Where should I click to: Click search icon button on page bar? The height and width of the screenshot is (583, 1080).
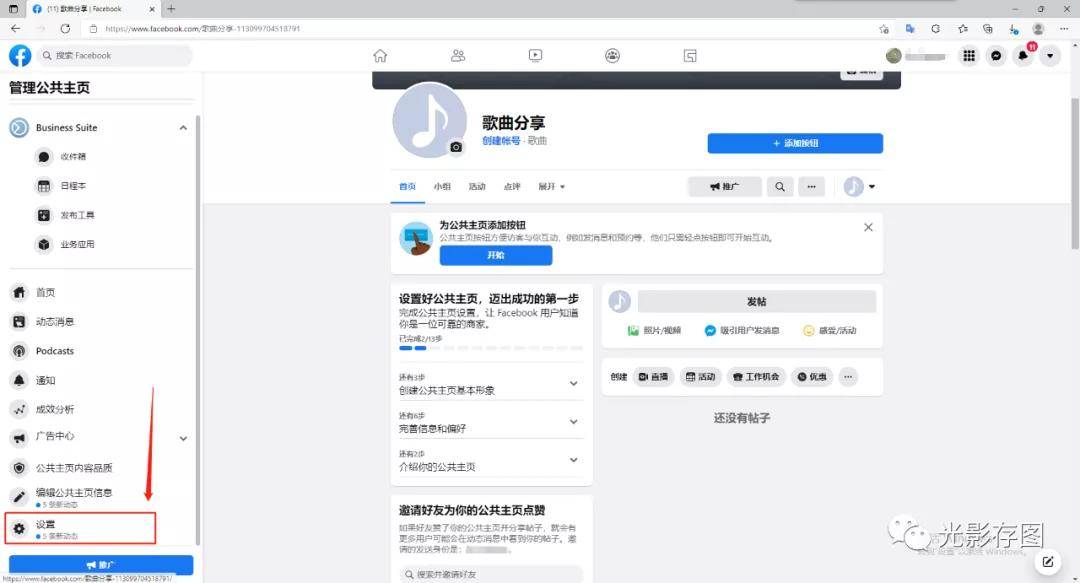780,187
